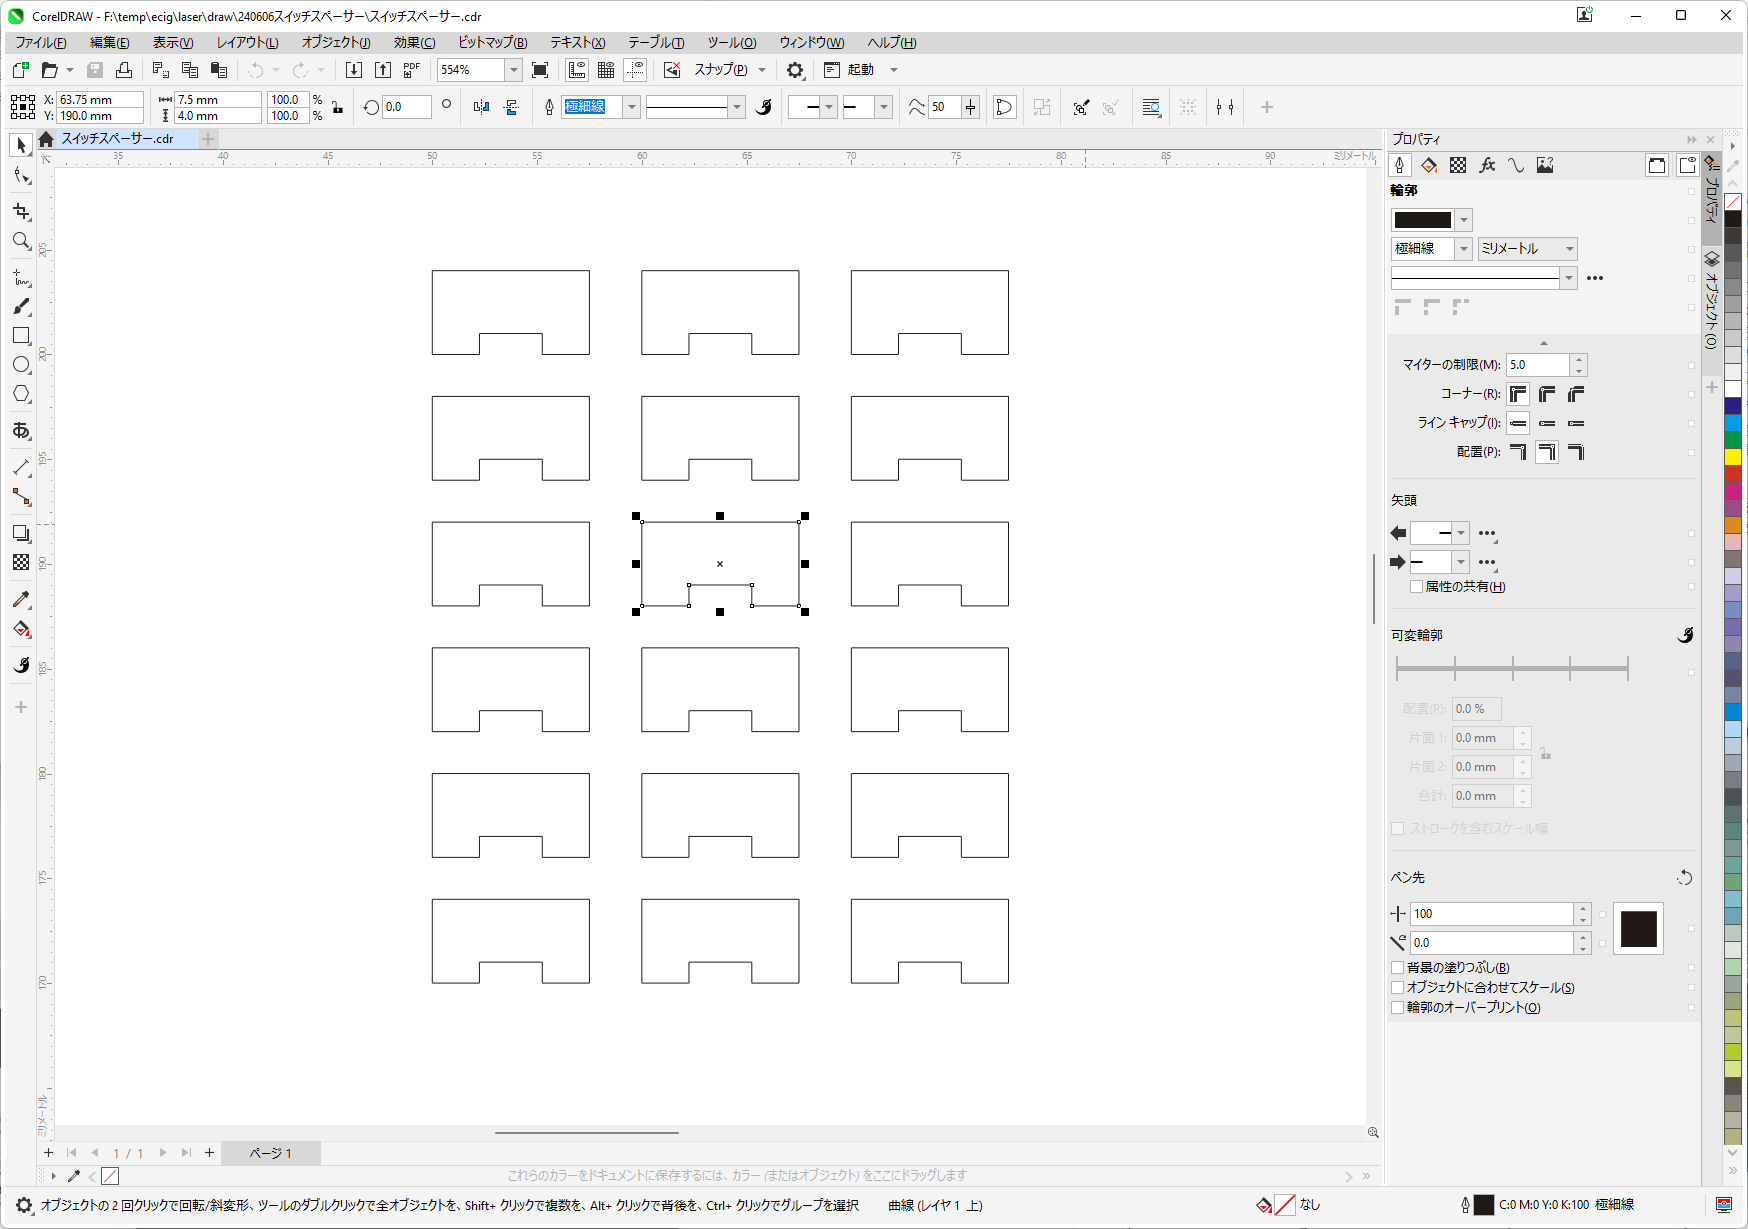Screen dimensions: 1748x1229
Task: Select the Eyedropper tool
Action: (21, 600)
